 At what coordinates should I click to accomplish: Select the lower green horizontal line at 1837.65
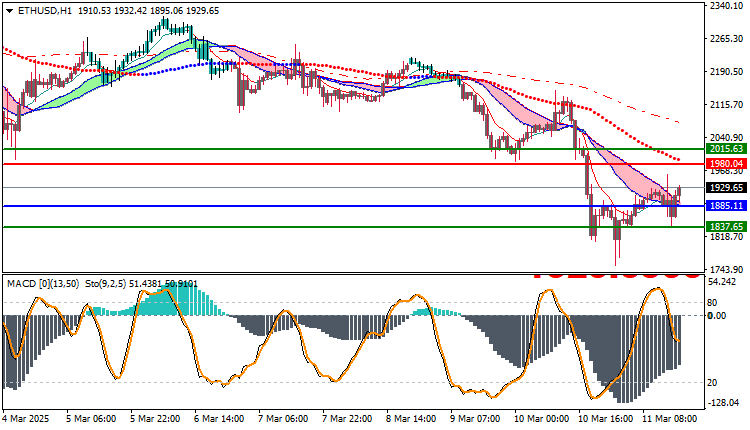[354, 227]
